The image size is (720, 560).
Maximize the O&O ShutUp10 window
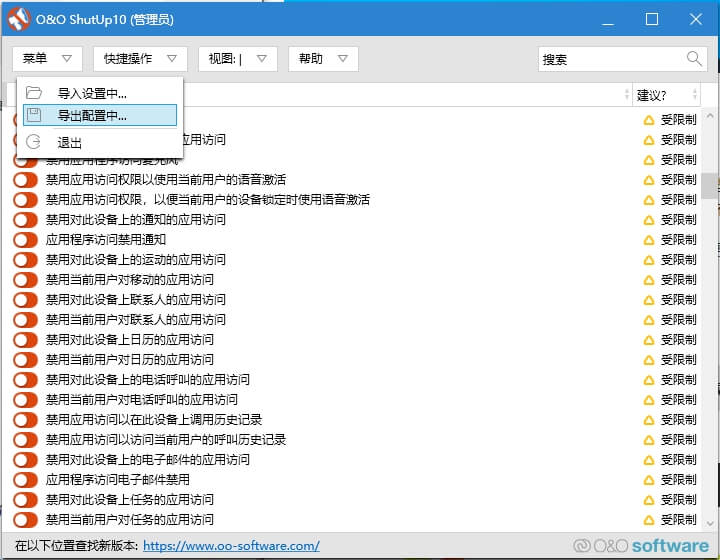tap(652, 19)
